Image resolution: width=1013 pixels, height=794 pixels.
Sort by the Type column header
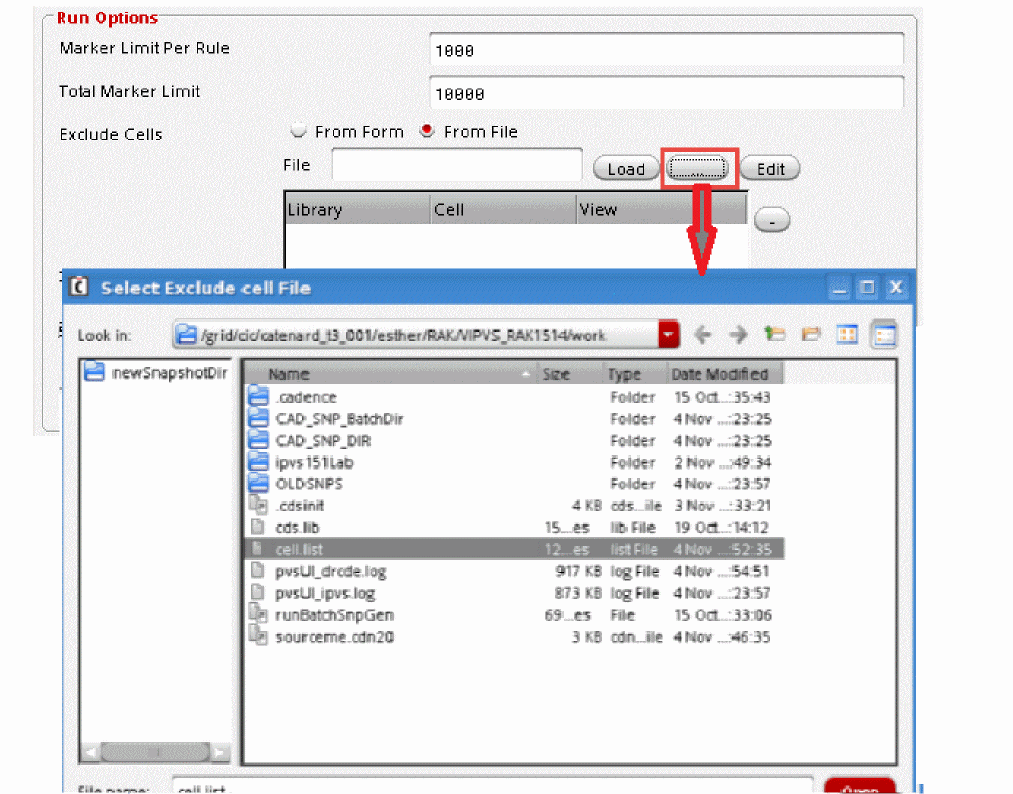[634, 373]
